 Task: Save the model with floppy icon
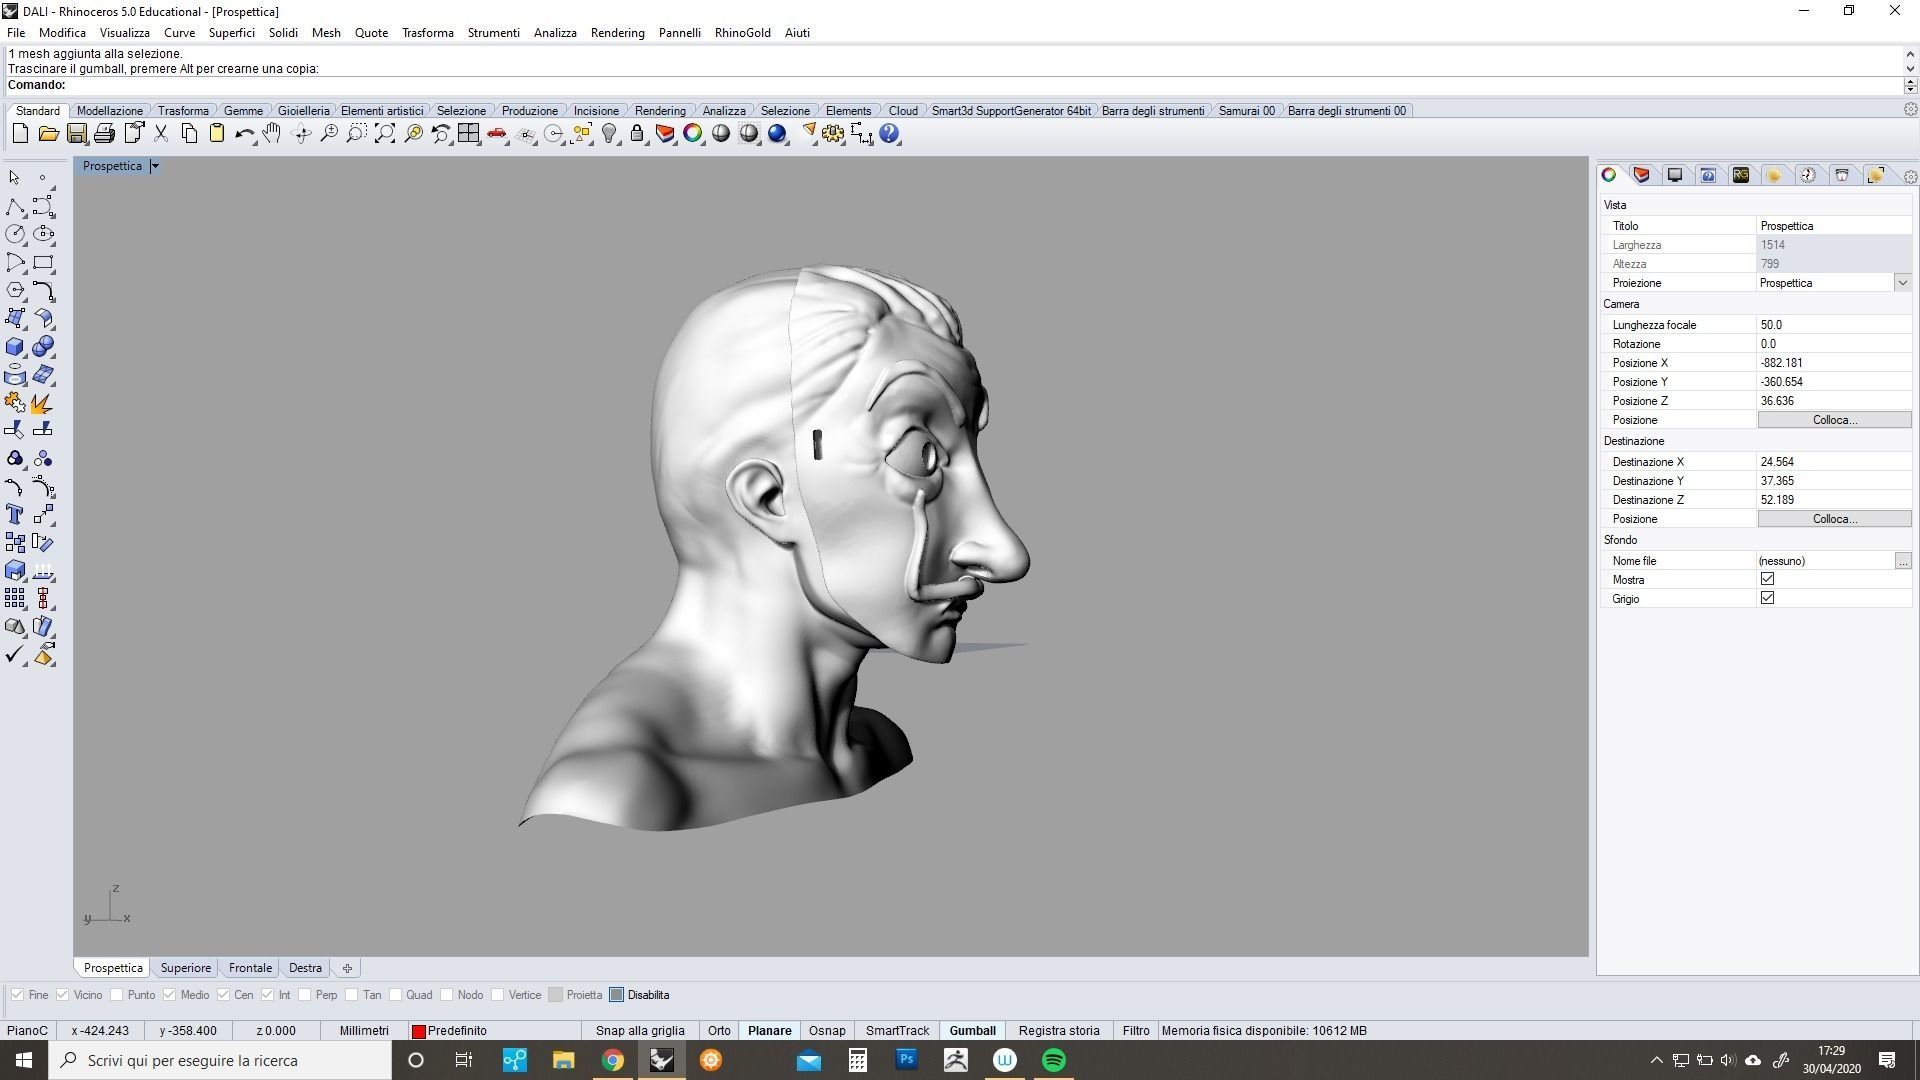(x=76, y=134)
